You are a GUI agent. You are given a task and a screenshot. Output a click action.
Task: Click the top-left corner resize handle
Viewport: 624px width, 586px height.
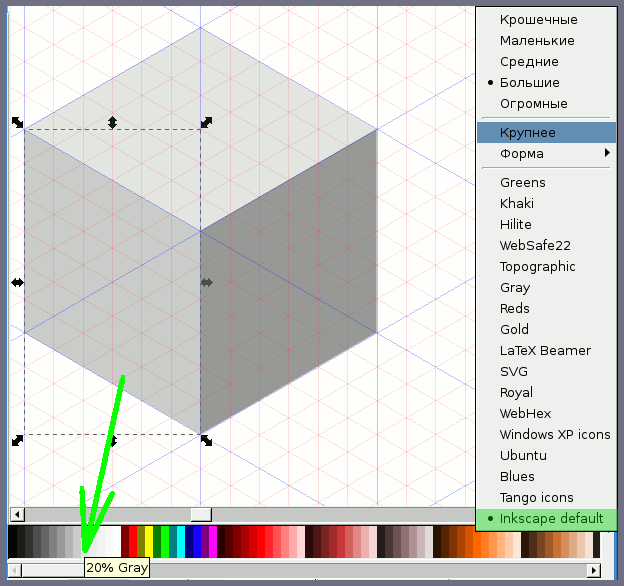(17, 122)
